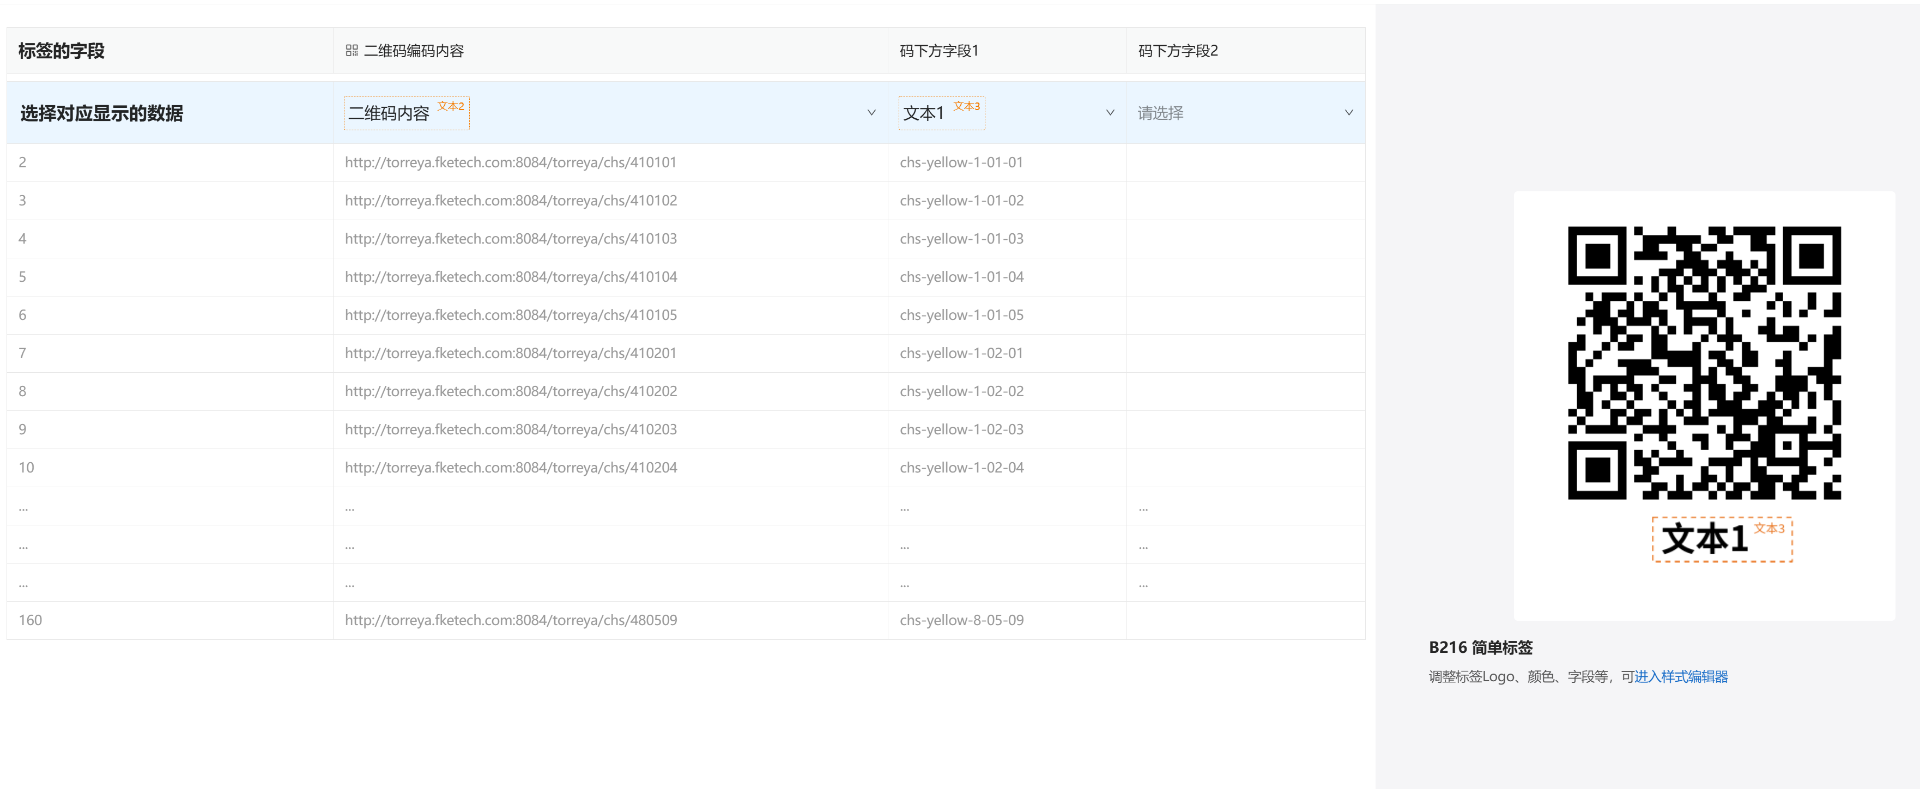
Task: Click the URL ending in 410204
Action: [x=511, y=468]
